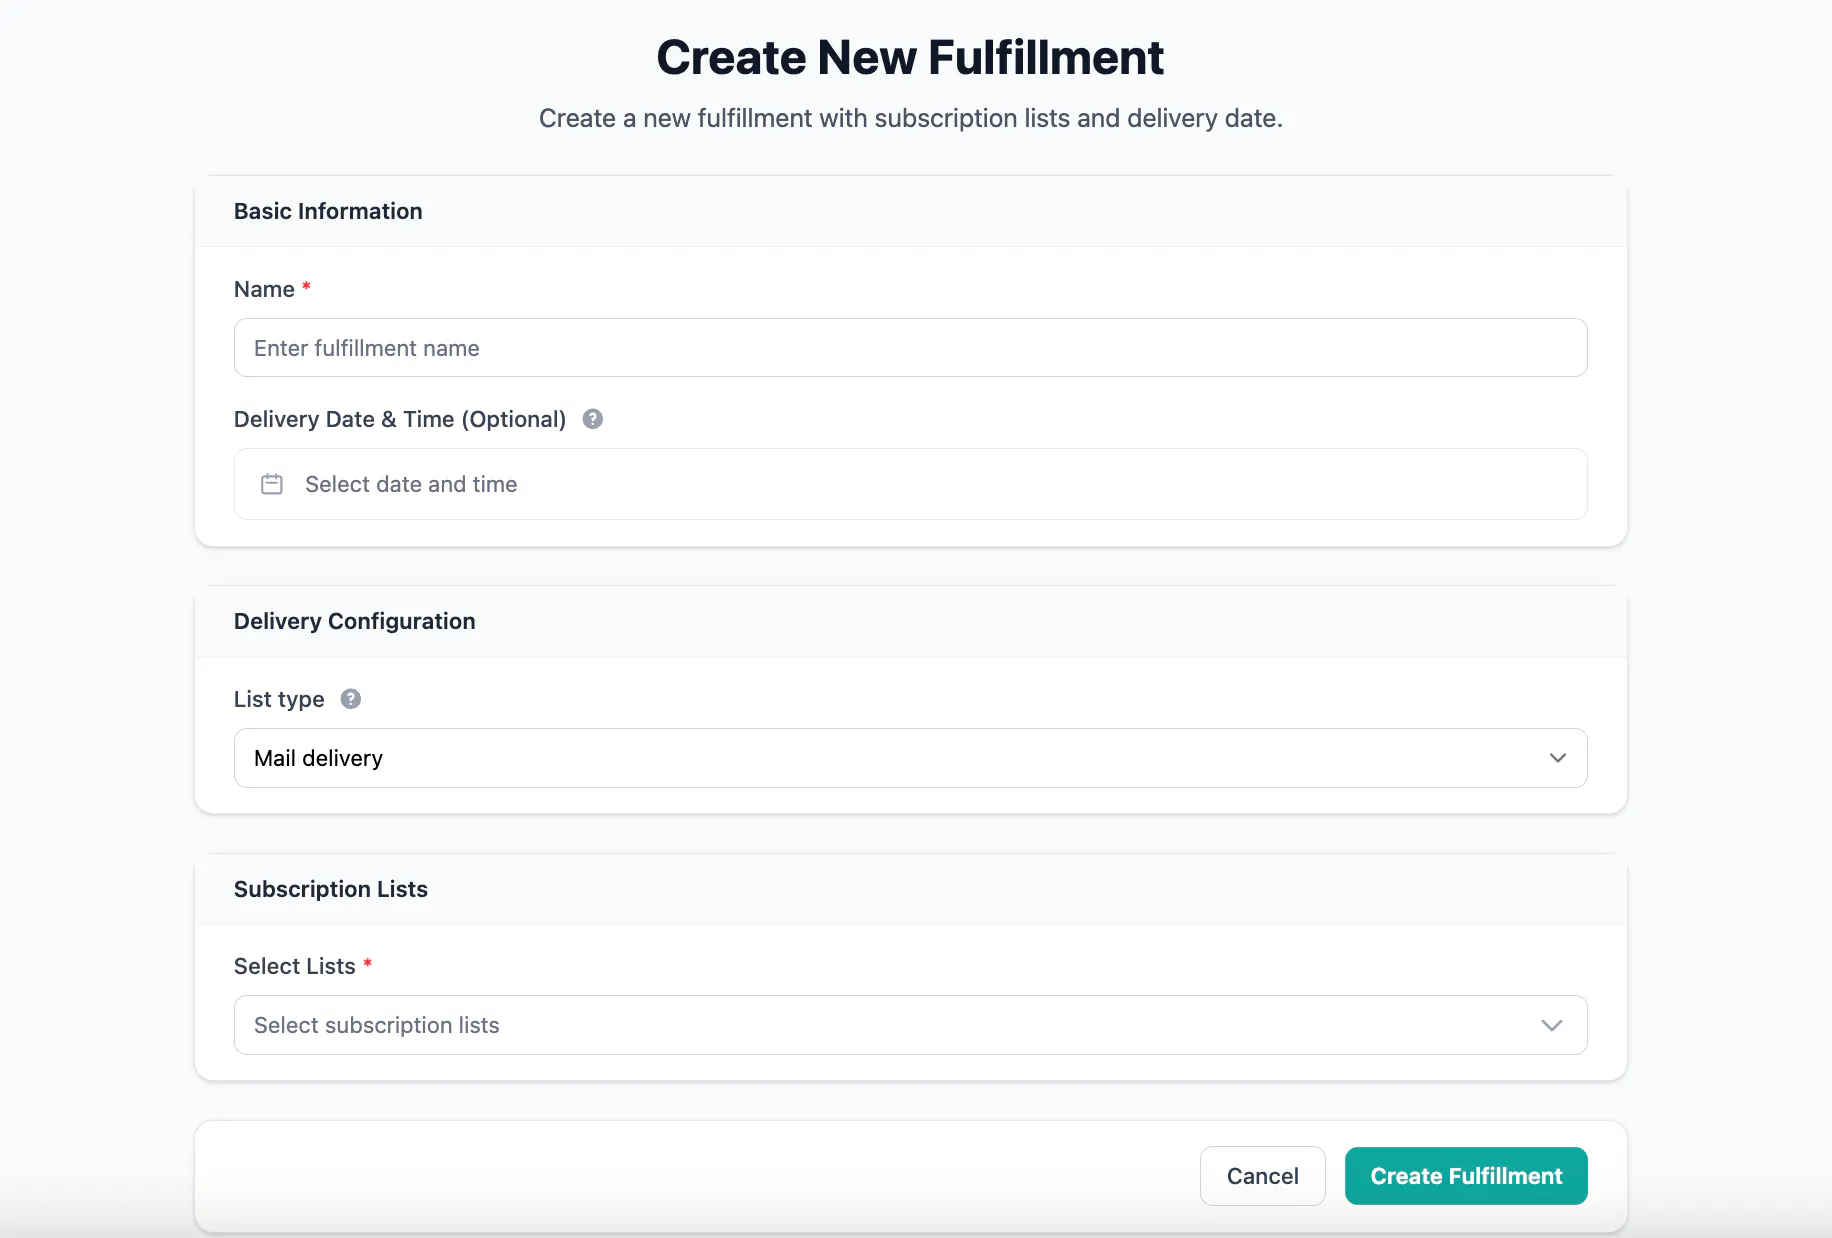This screenshot has width=1832, height=1238.
Task: Open the Select subscription lists dropdown
Action: pyautogui.click(x=910, y=1025)
